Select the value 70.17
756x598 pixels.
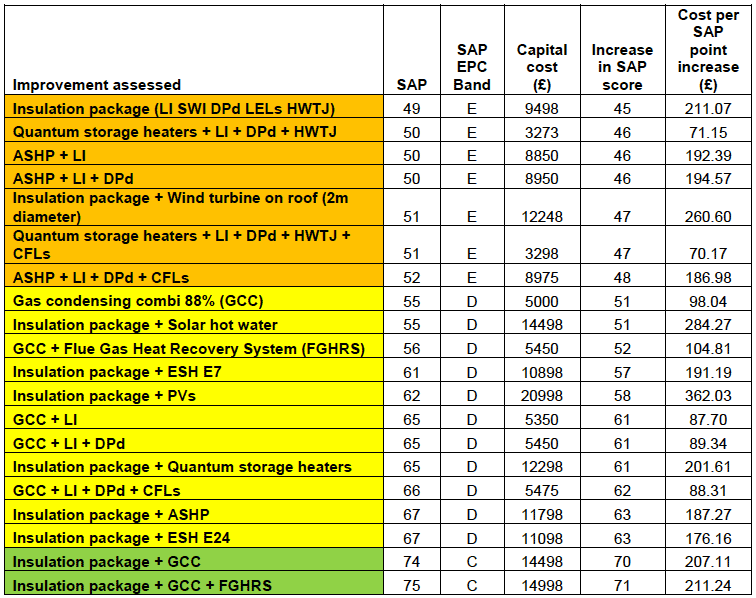click(x=708, y=254)
